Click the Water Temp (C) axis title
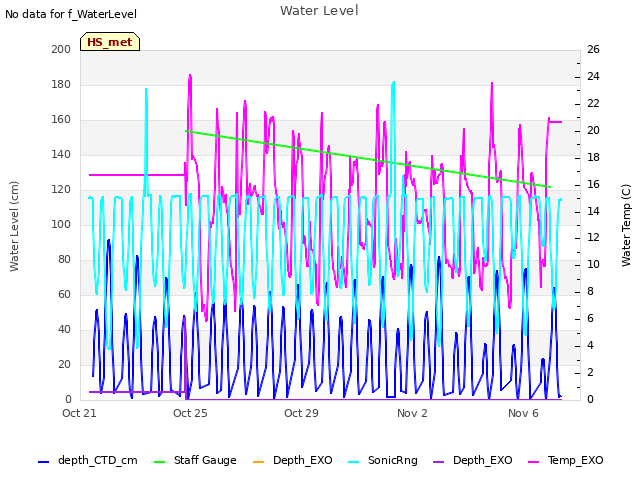Screen dimensions: 640x480 pyautogui.click(x=626, y=226)
